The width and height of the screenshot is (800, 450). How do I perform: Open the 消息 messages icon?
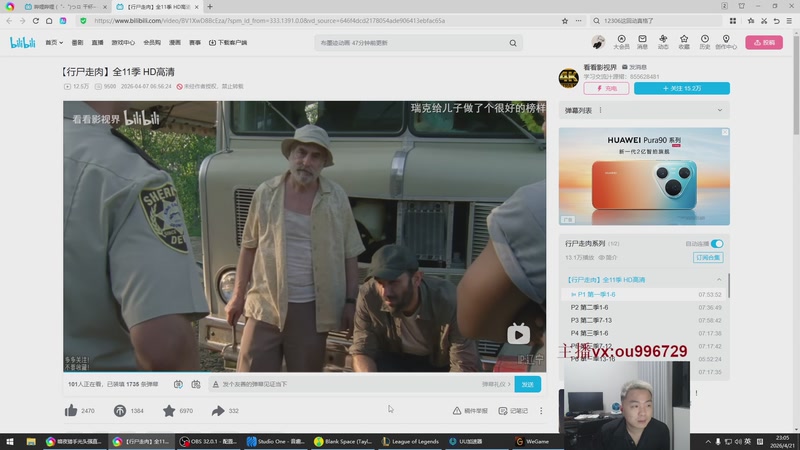tap(642, 42)
